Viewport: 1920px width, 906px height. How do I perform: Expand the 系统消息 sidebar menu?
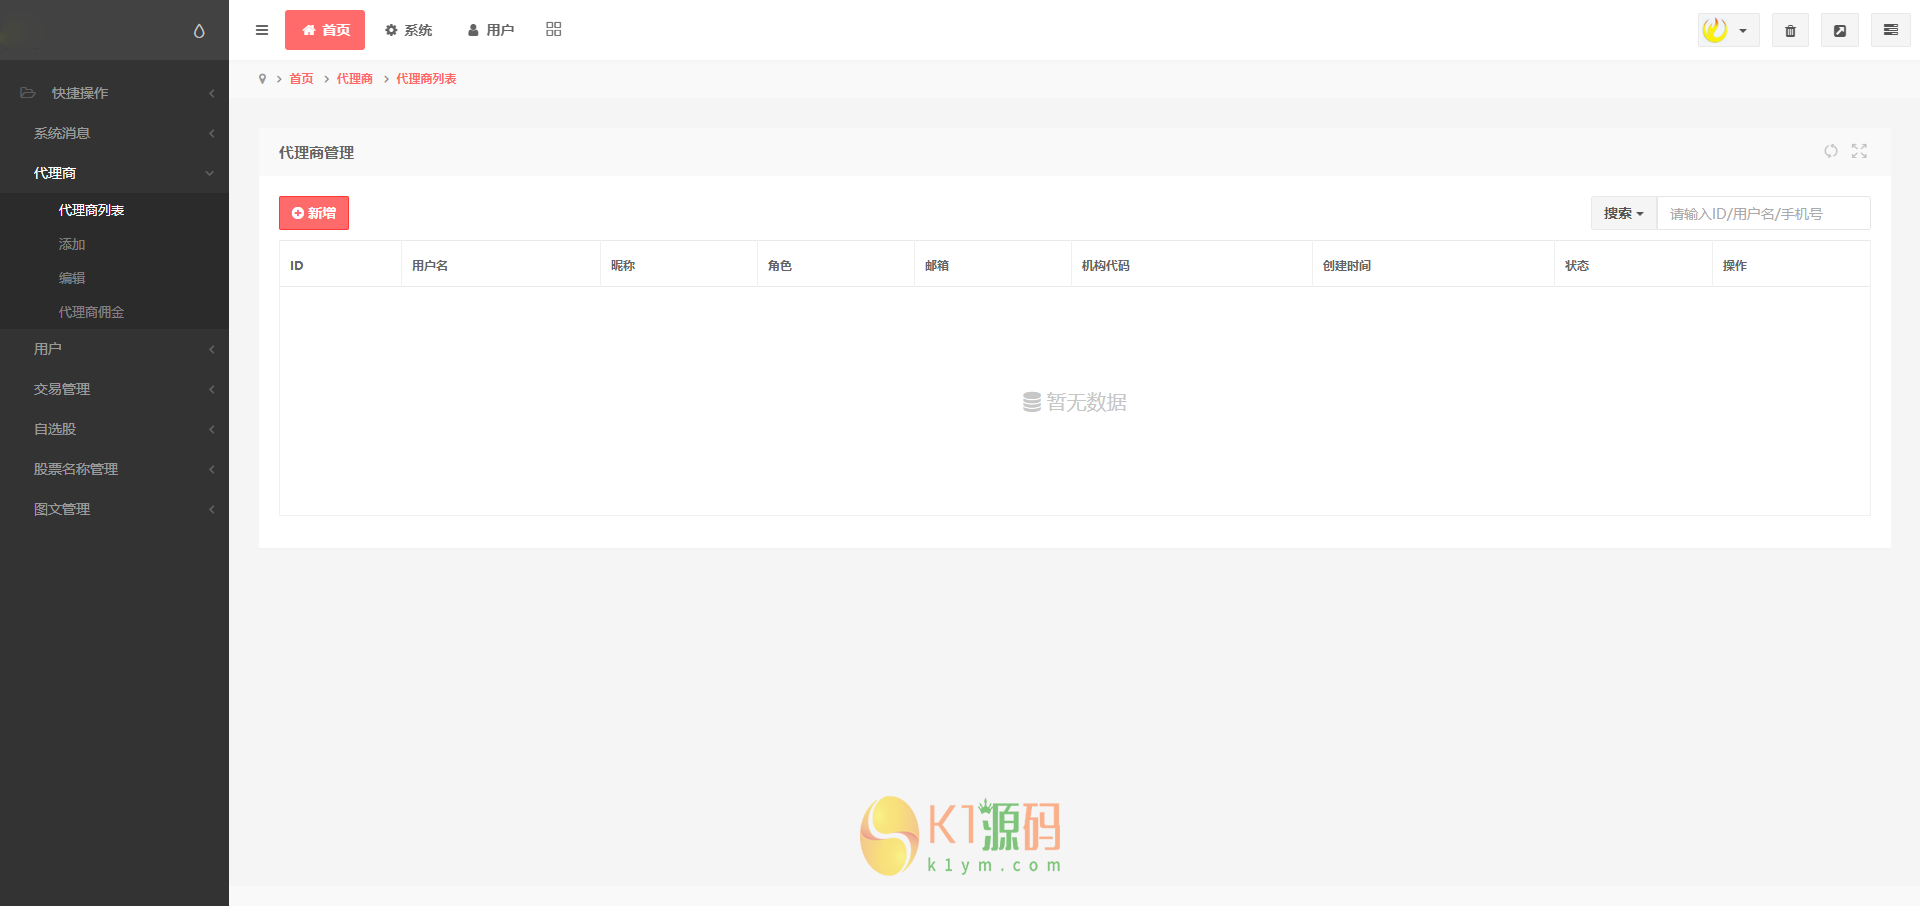tap(114, 133)
